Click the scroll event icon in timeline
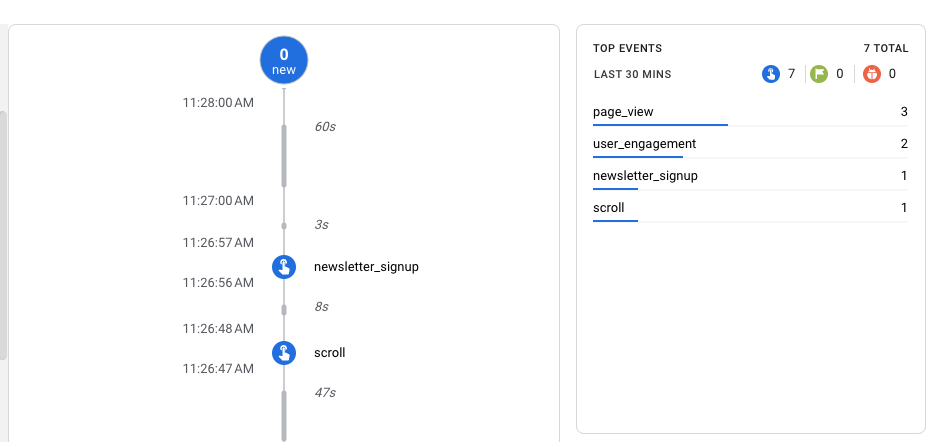 coord(284,353)
